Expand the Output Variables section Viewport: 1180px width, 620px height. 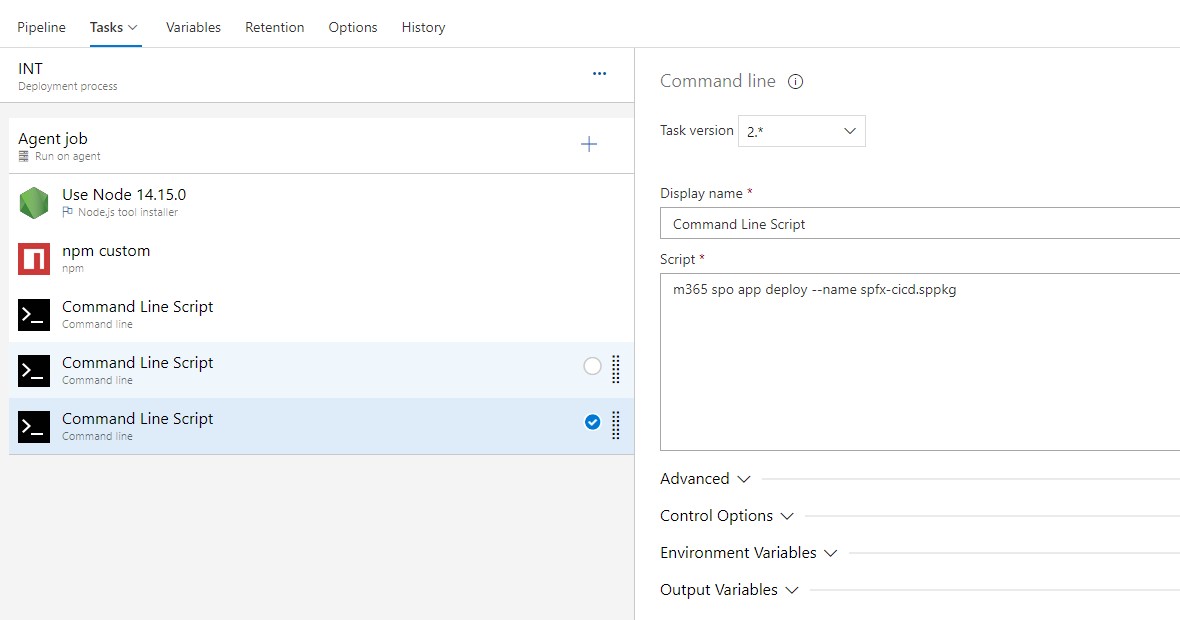729,590
